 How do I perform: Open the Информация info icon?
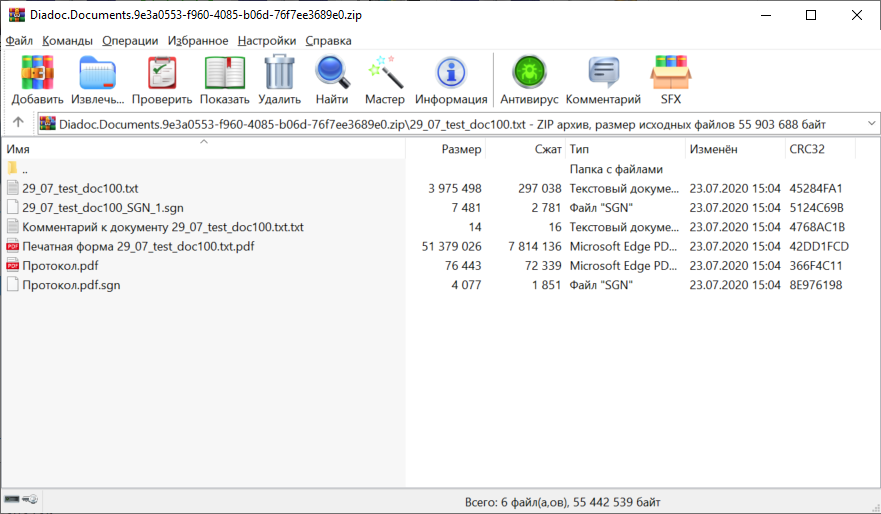[451, 72]
